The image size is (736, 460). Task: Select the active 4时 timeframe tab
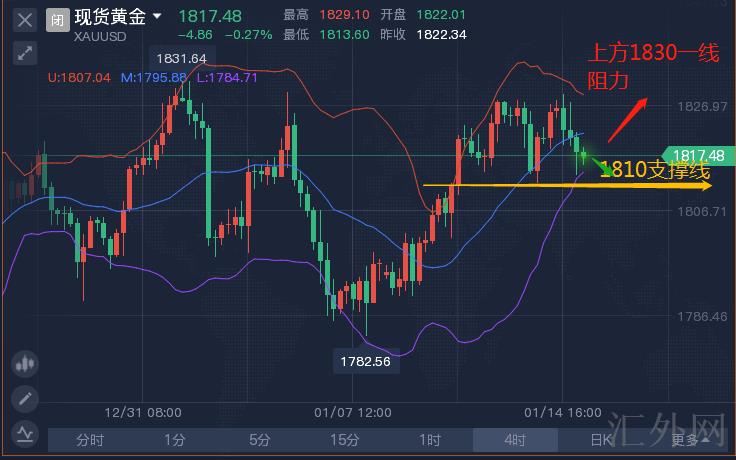point(515,439)
